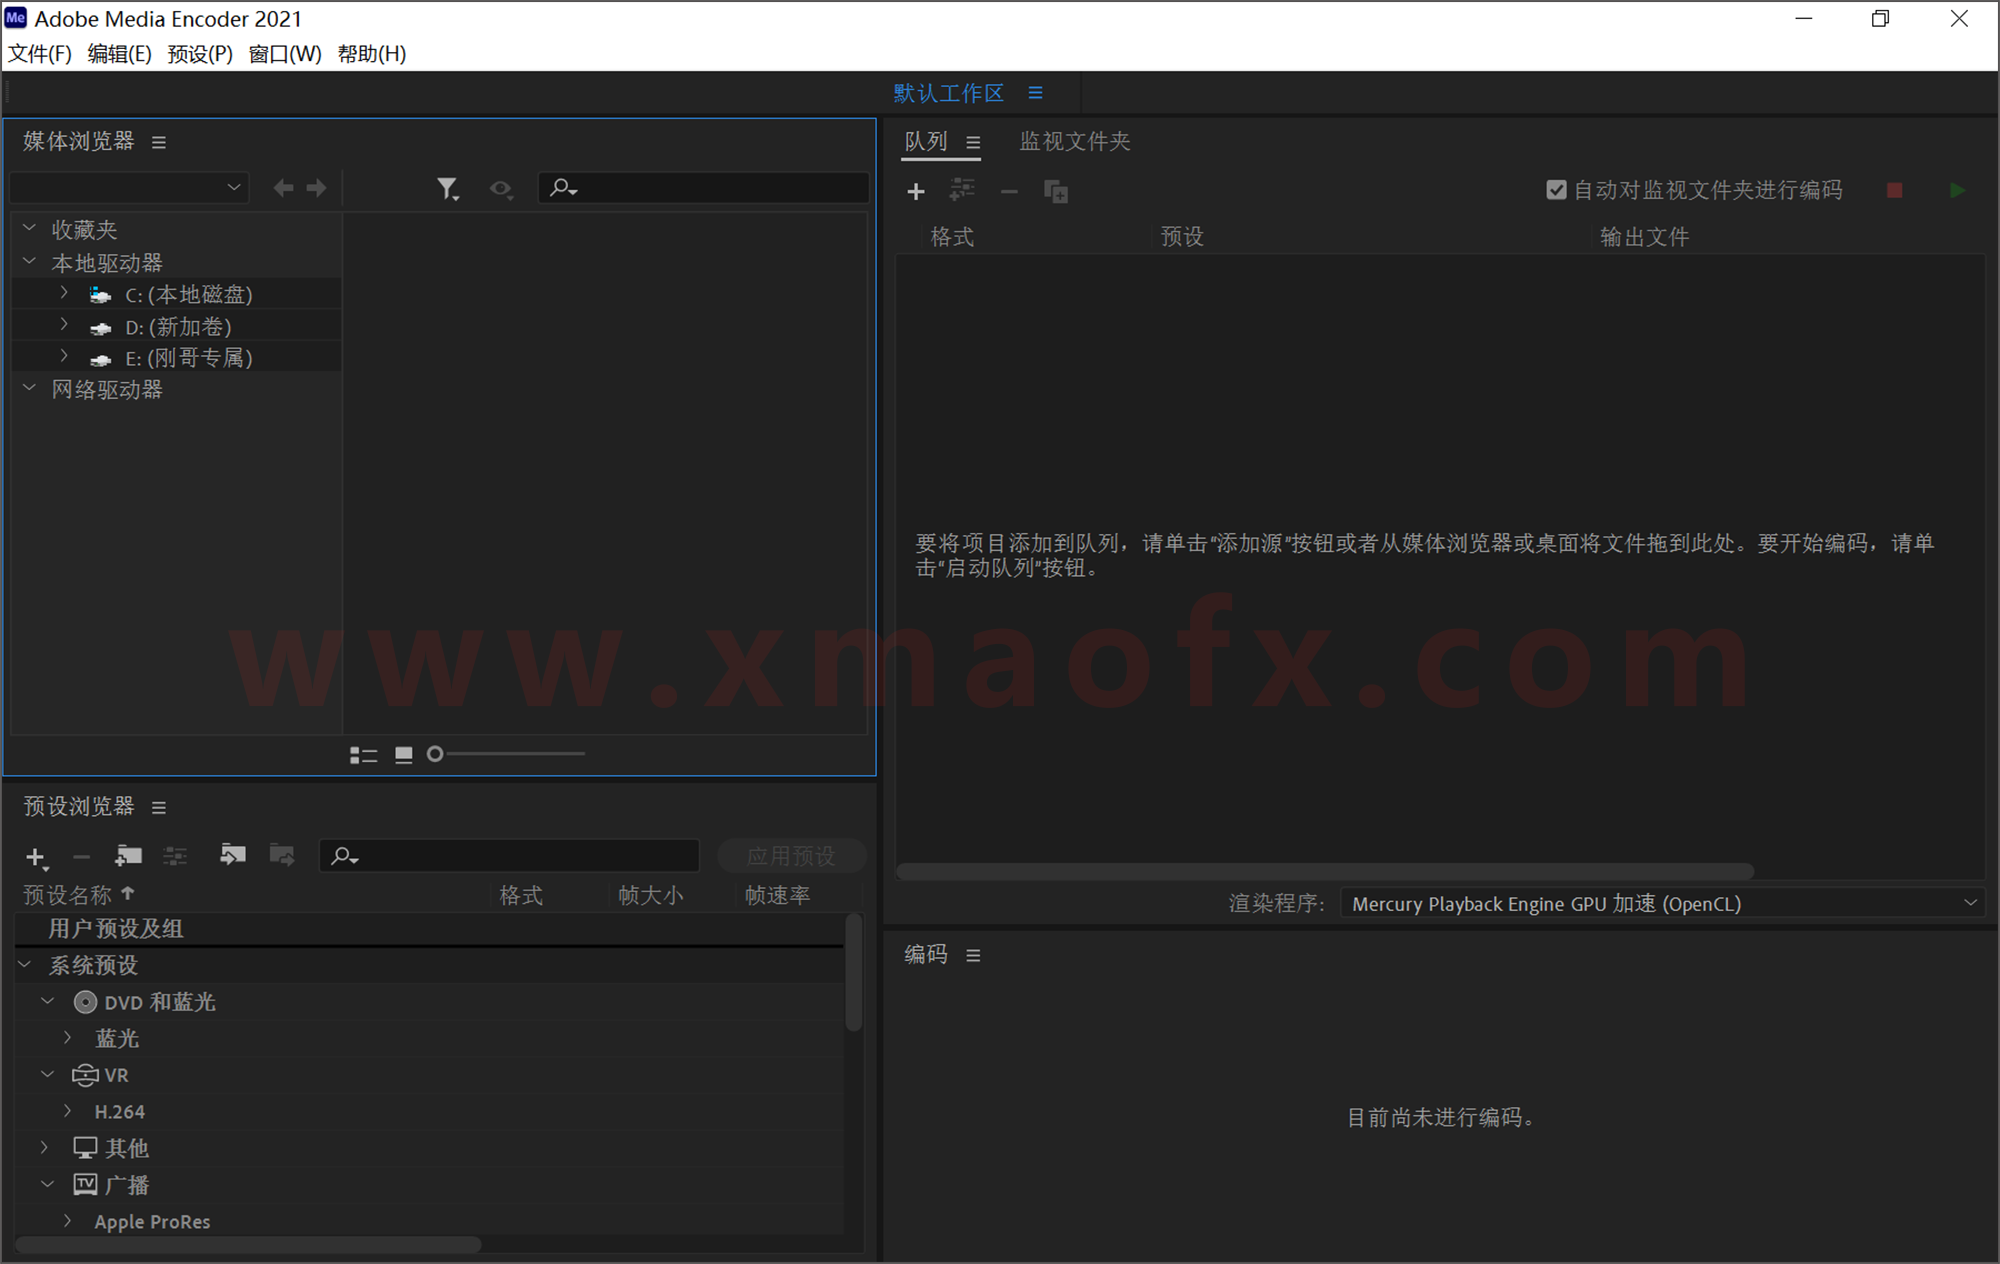Screen dimensions: 2000x1264
Task: Collapse the 收藏夹 favorites node
Action: coord(30,229)
